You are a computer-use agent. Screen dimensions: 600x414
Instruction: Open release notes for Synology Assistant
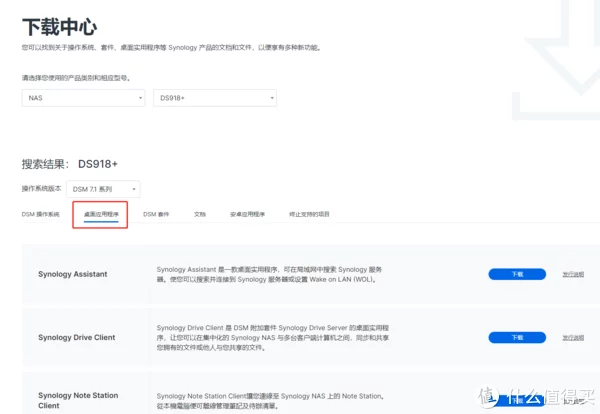[573, 274]
